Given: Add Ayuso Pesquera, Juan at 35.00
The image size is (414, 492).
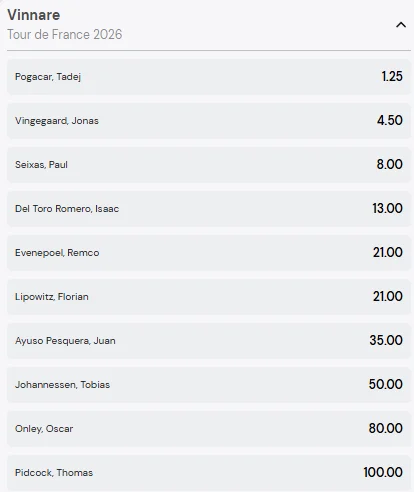Looking at the screenshot, I should [x=209, y=341].
